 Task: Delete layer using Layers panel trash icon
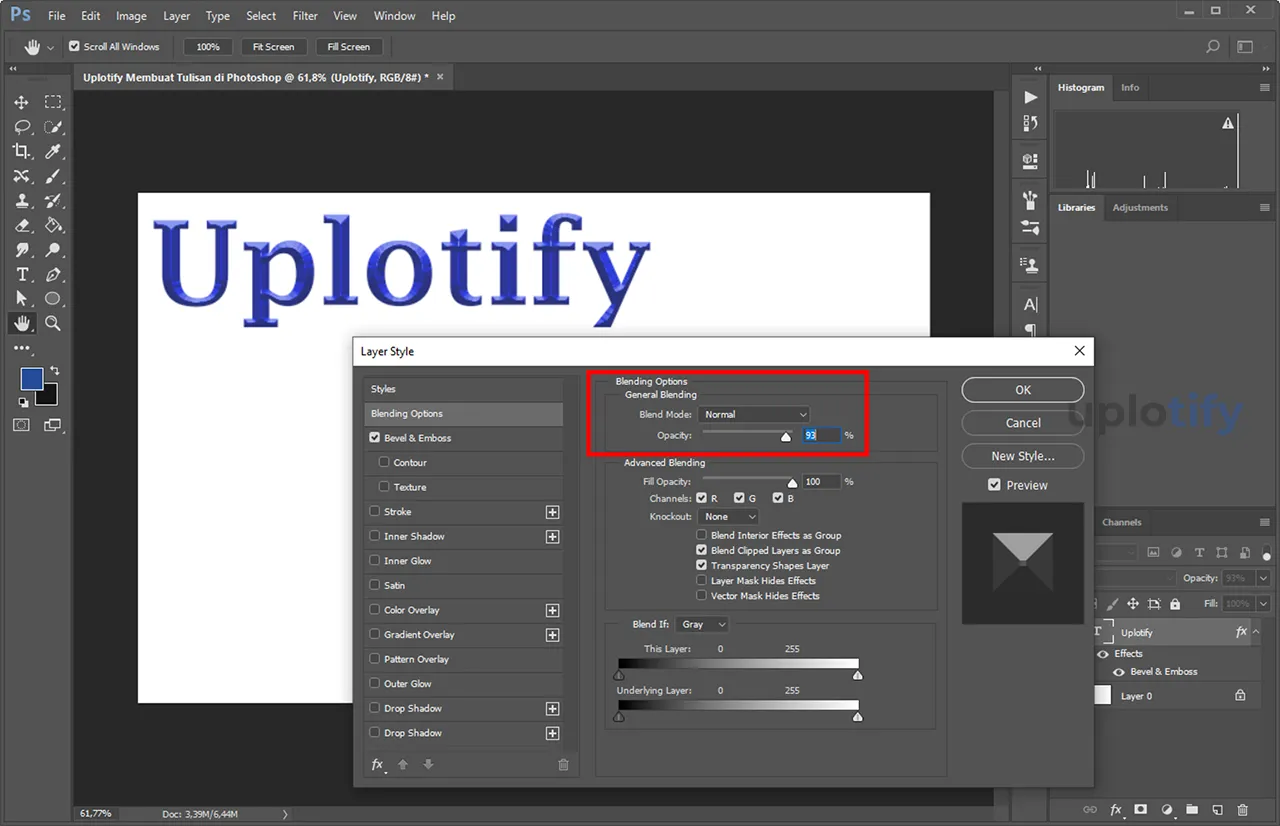click(1243, 810)
